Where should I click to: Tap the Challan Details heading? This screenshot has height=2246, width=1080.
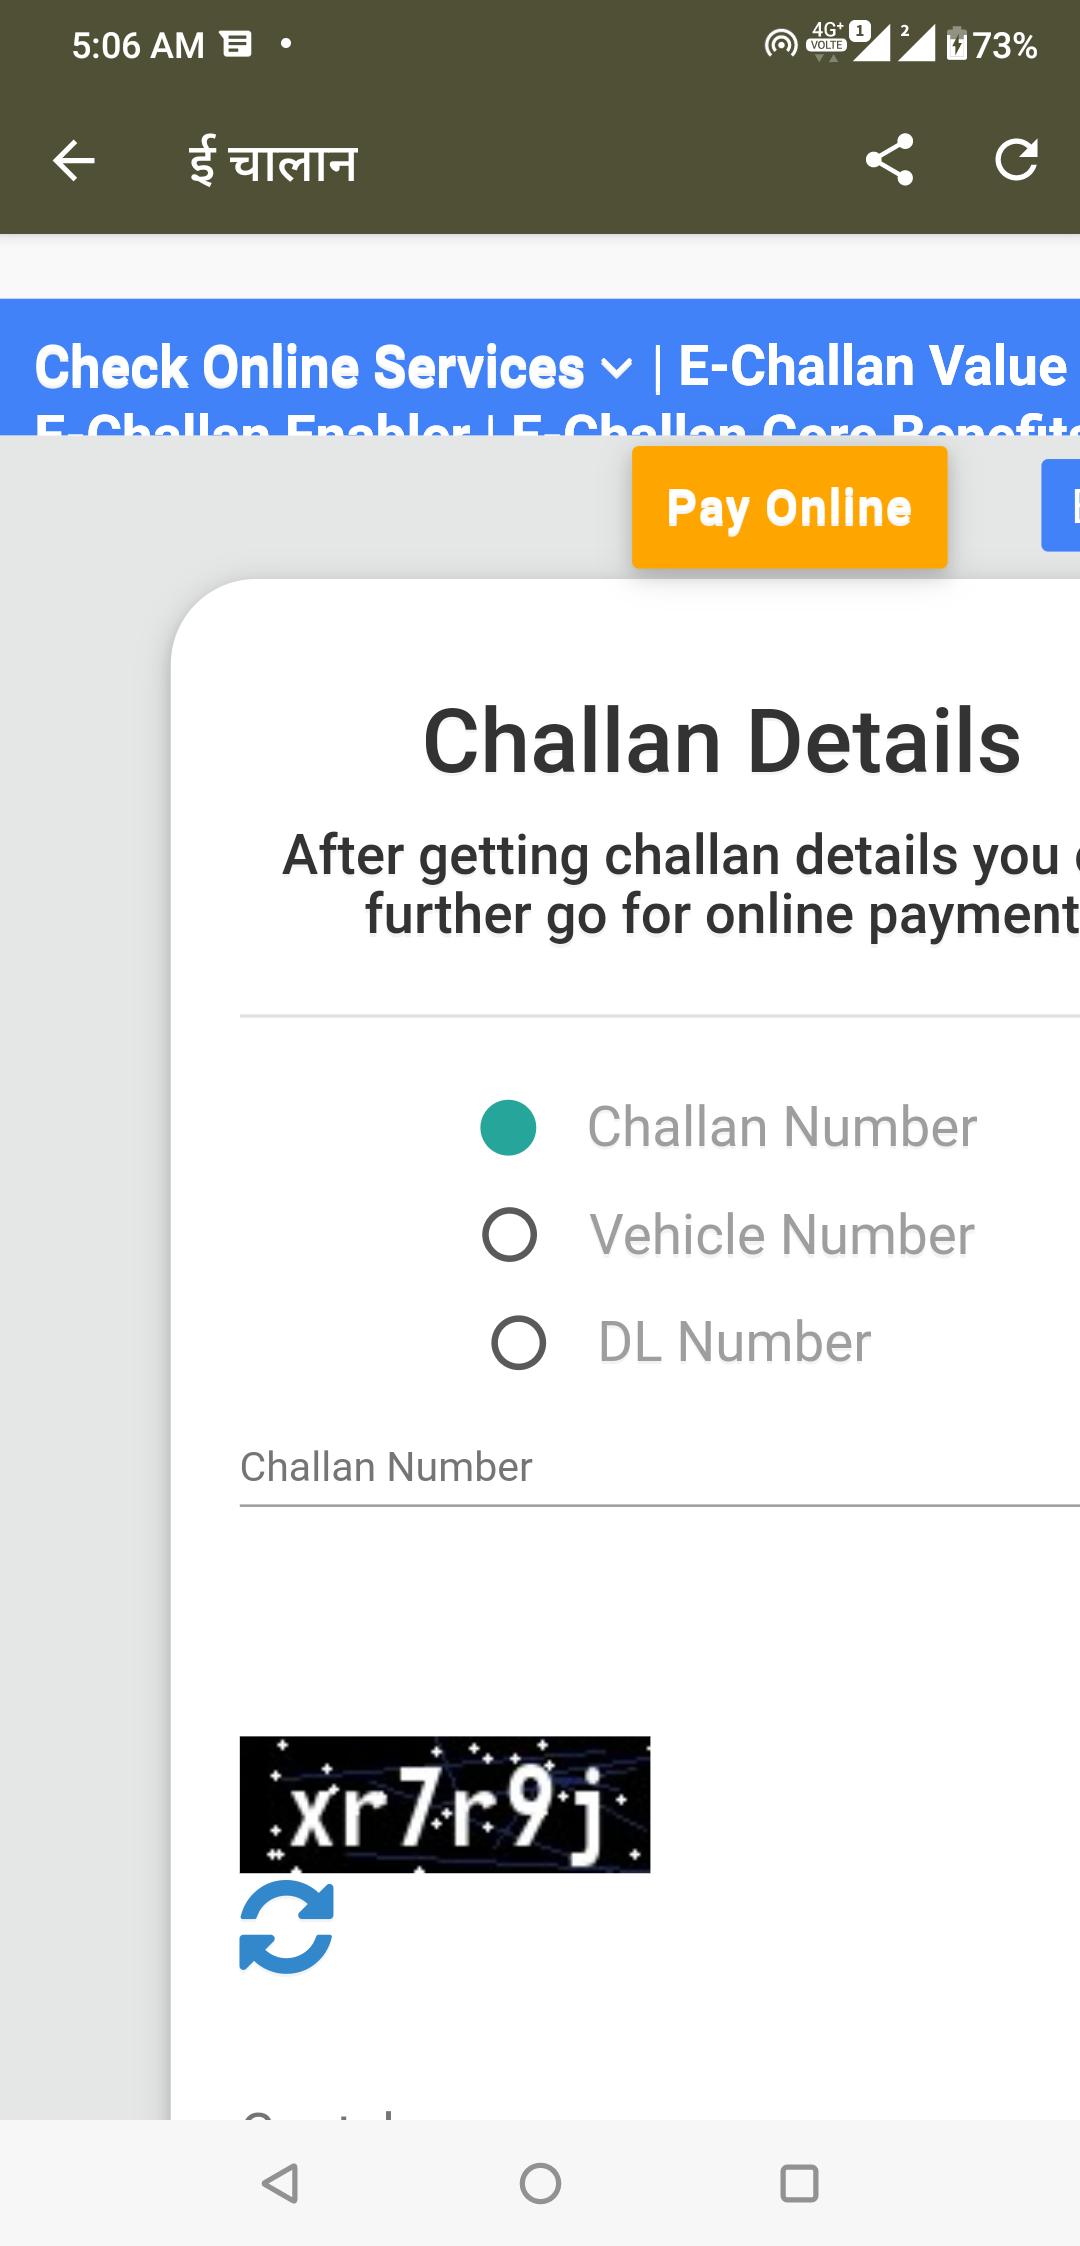pos(722,741)
